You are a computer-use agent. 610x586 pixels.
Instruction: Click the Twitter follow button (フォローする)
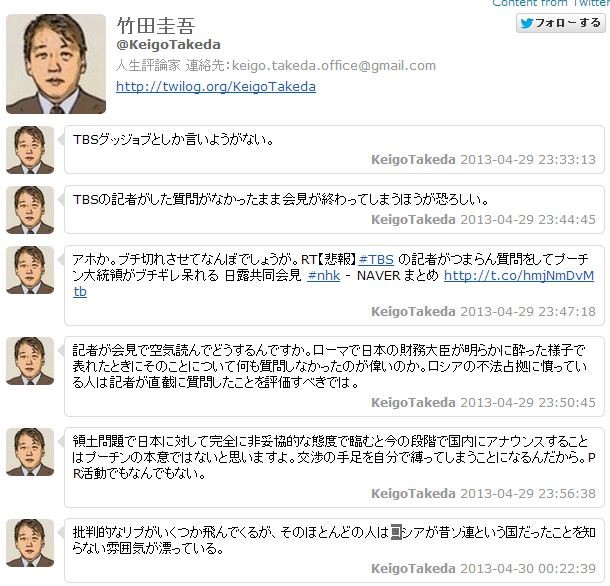[561, 23]
